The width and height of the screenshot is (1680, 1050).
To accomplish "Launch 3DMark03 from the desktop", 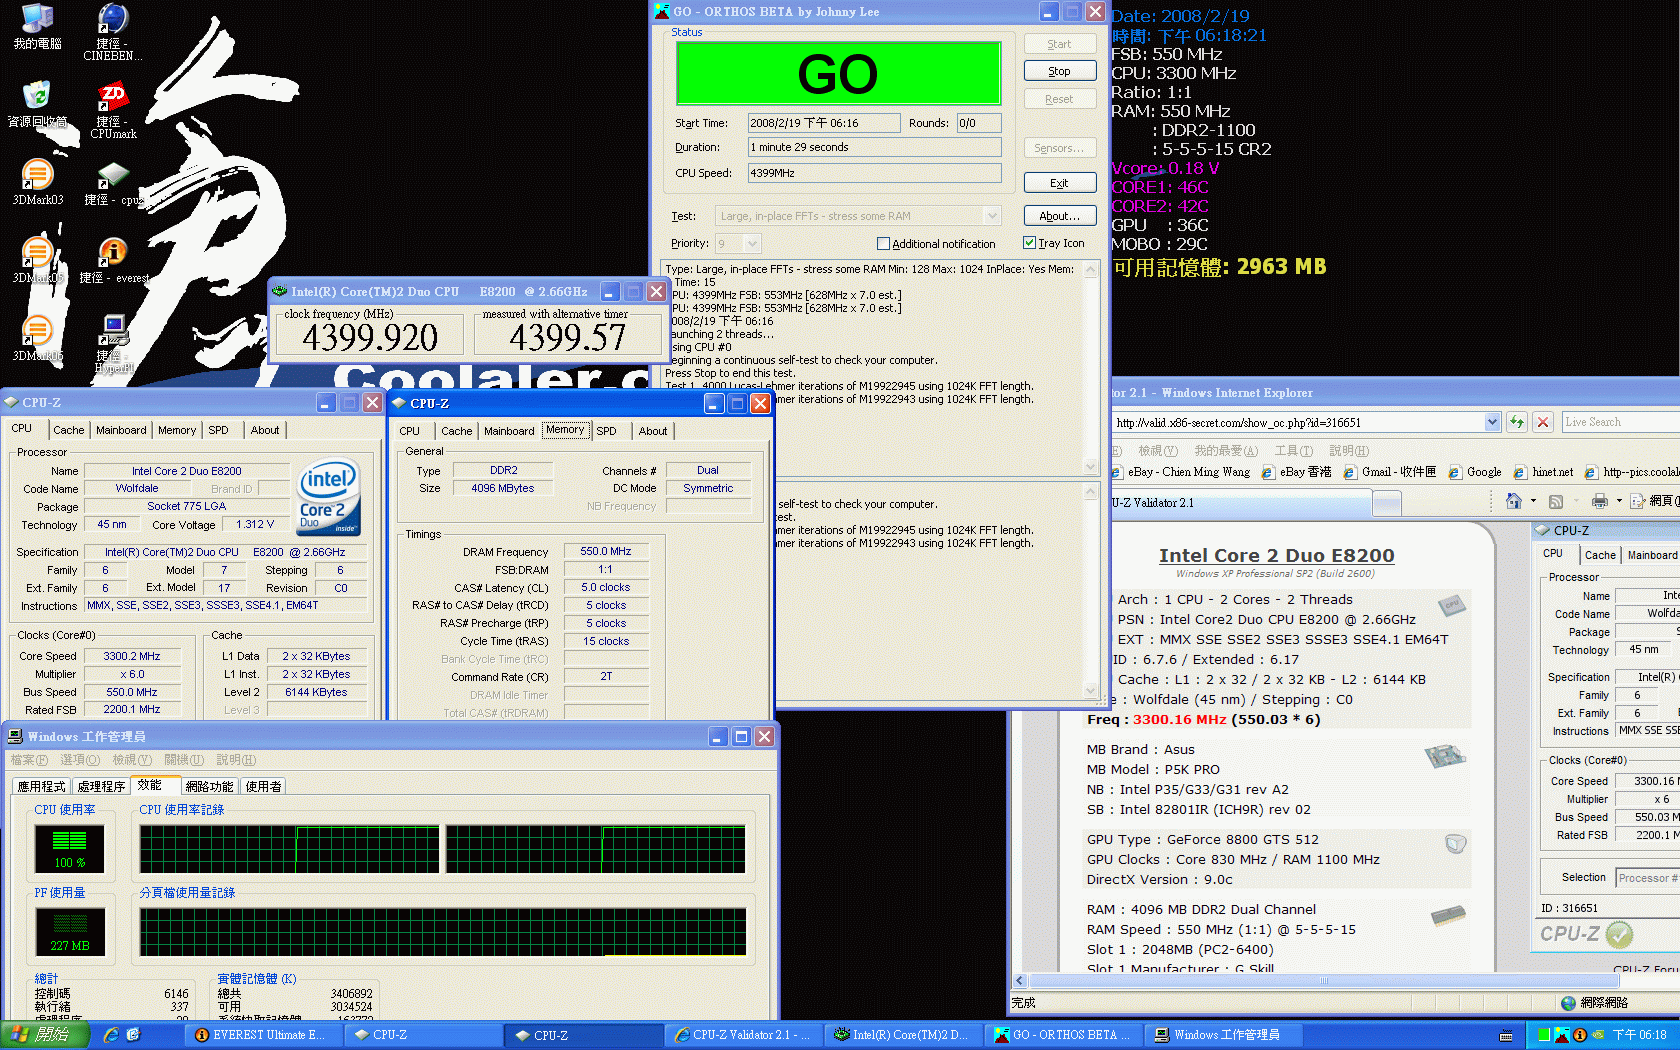I will tap(37, 182).
